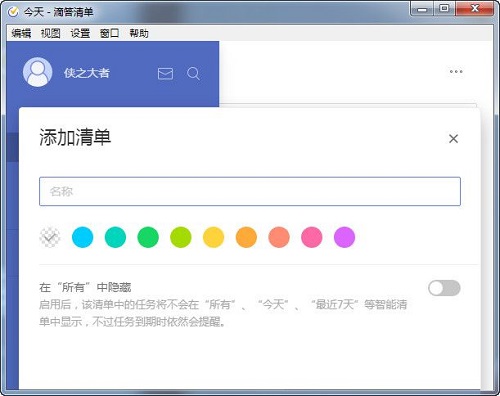Minimize the 滴答清单 window
This screenshot has width=500, height=396.
pos(422,9)
